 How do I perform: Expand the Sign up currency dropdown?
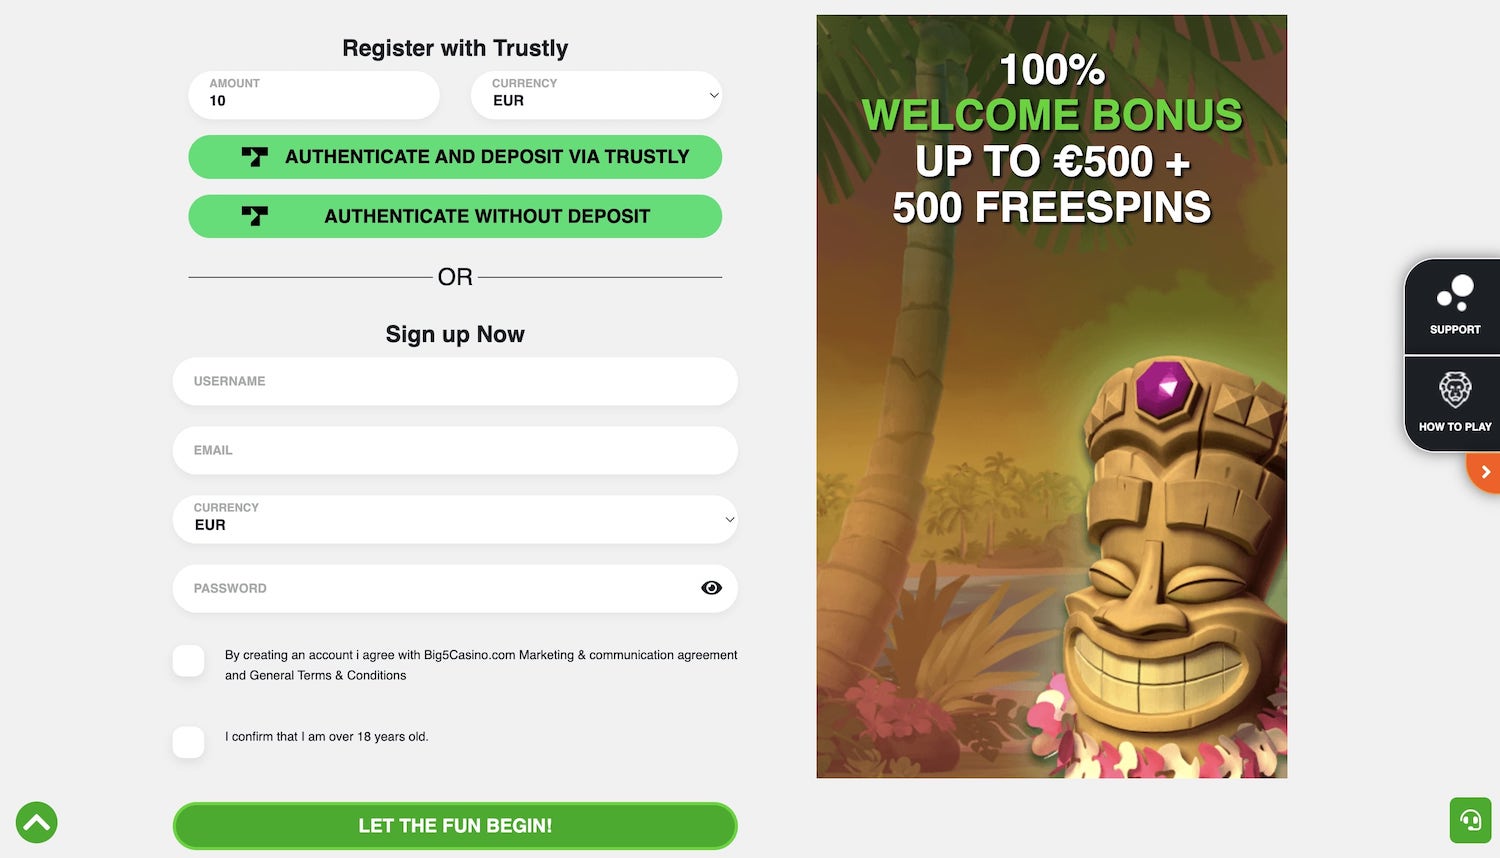tap(455, 519)
